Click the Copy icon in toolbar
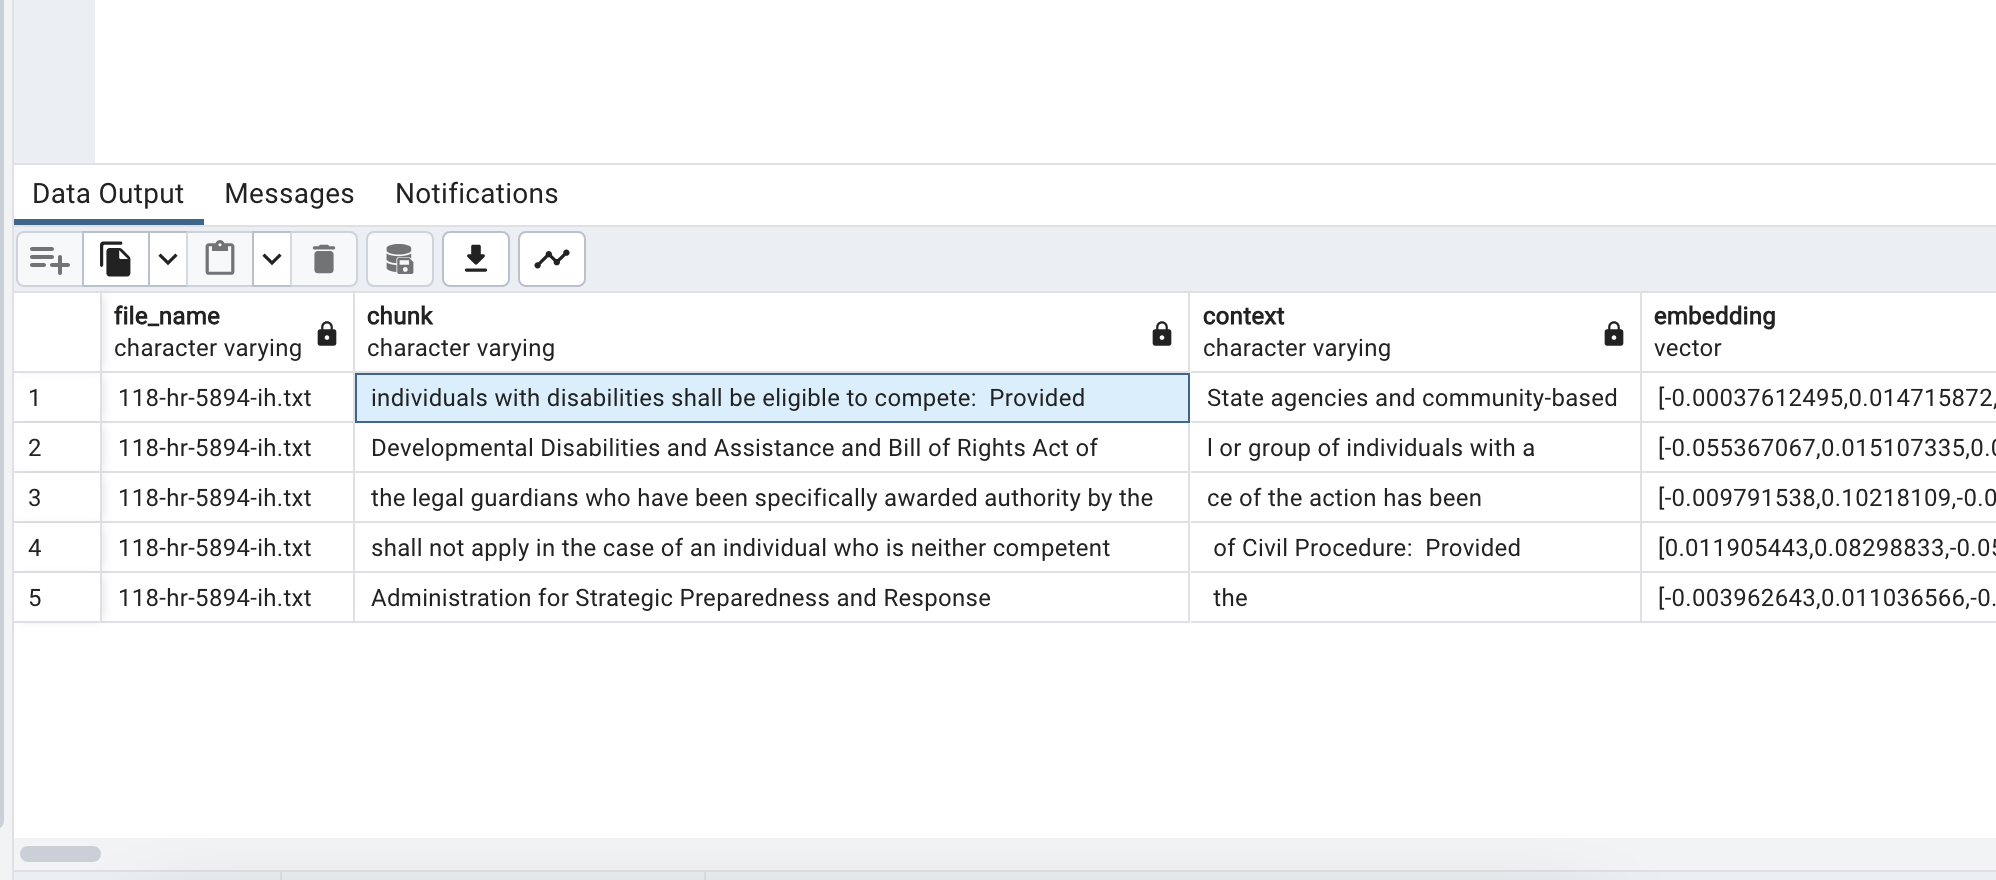Screen dimensions: 1996x880 tap(116, 260)
